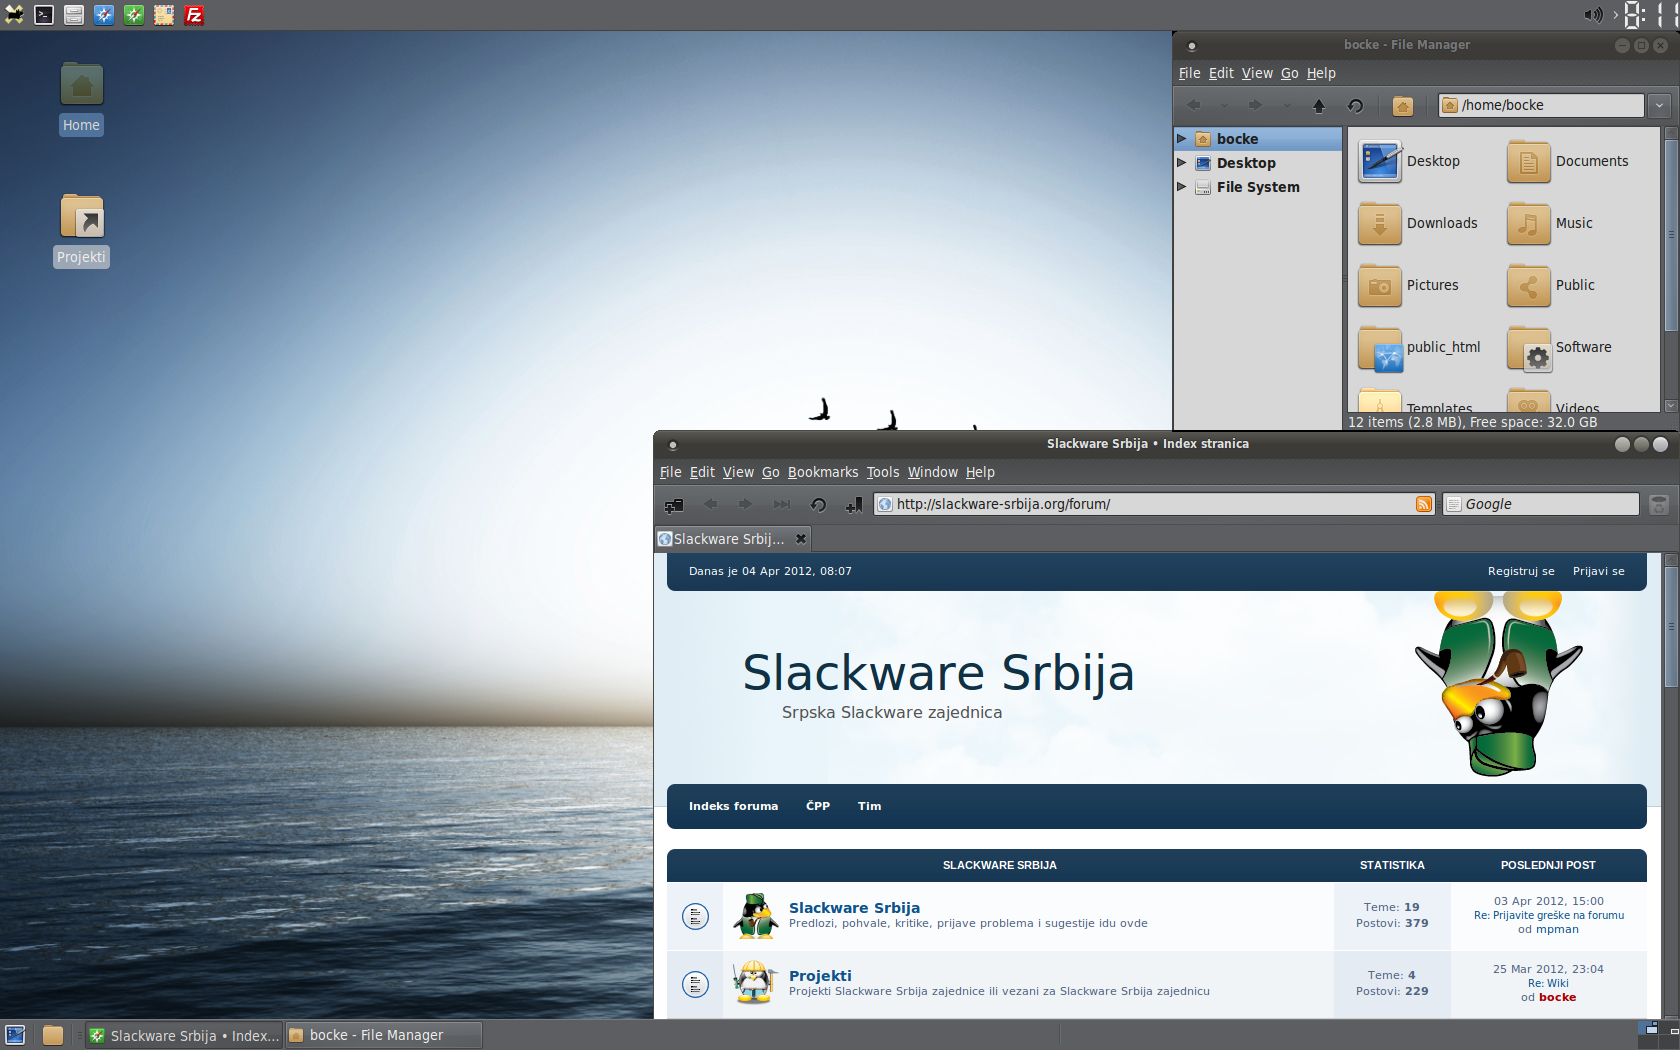Click the 'Registruj se' link
This screenshot has width=1680, height=1050.
click(x=1520, y=571)
